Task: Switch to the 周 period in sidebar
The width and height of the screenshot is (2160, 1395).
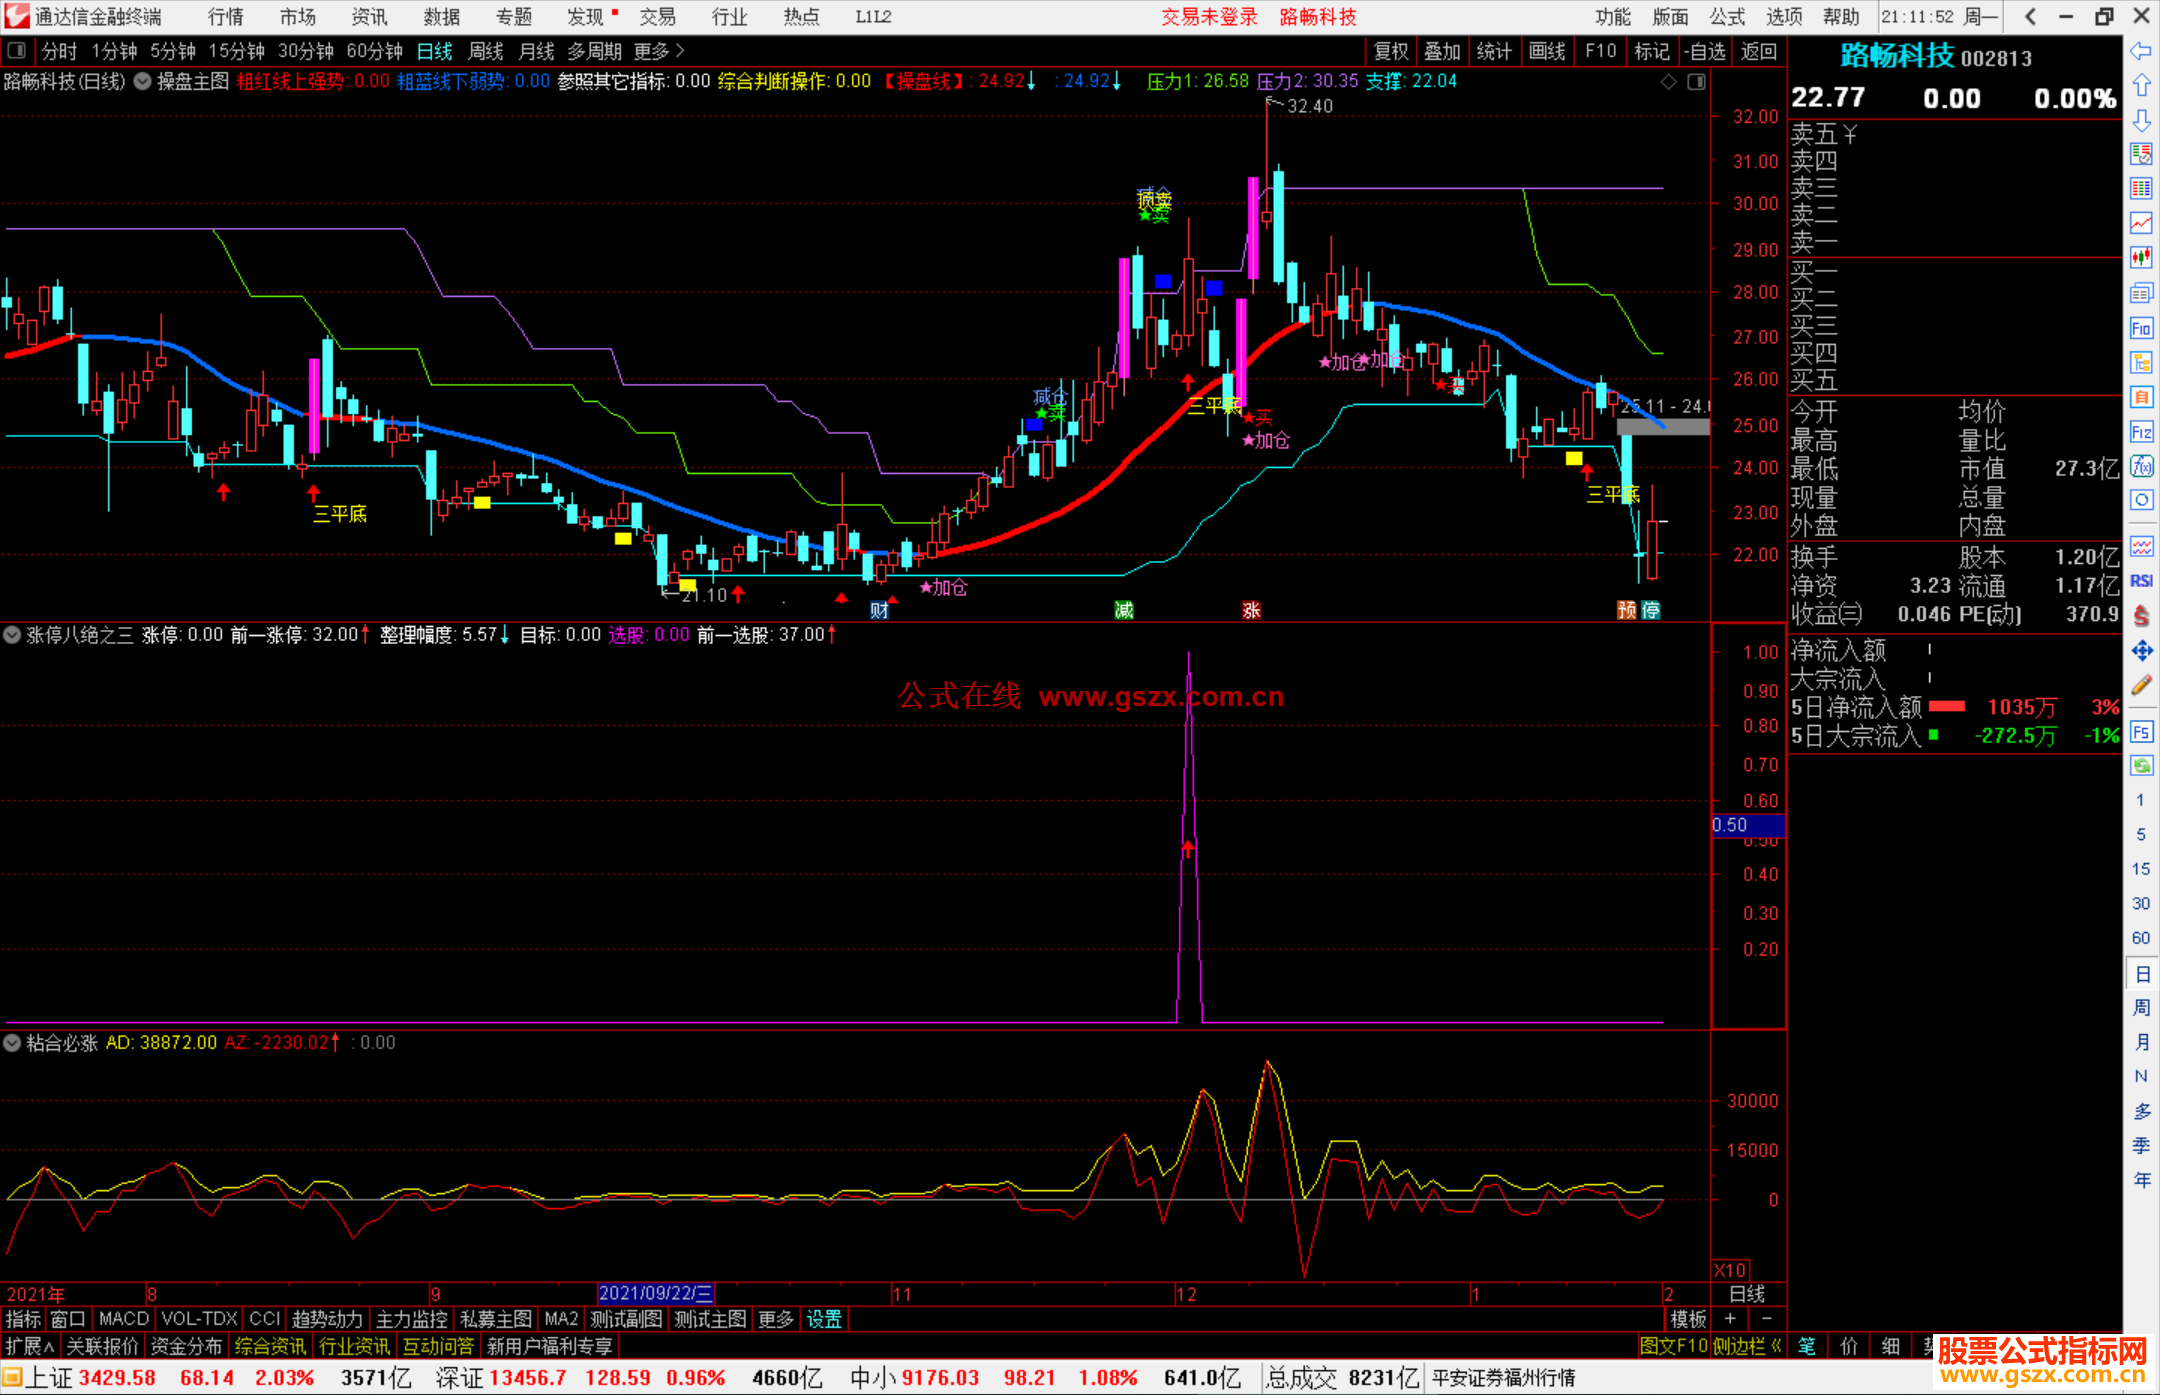Action: 2142,1007
